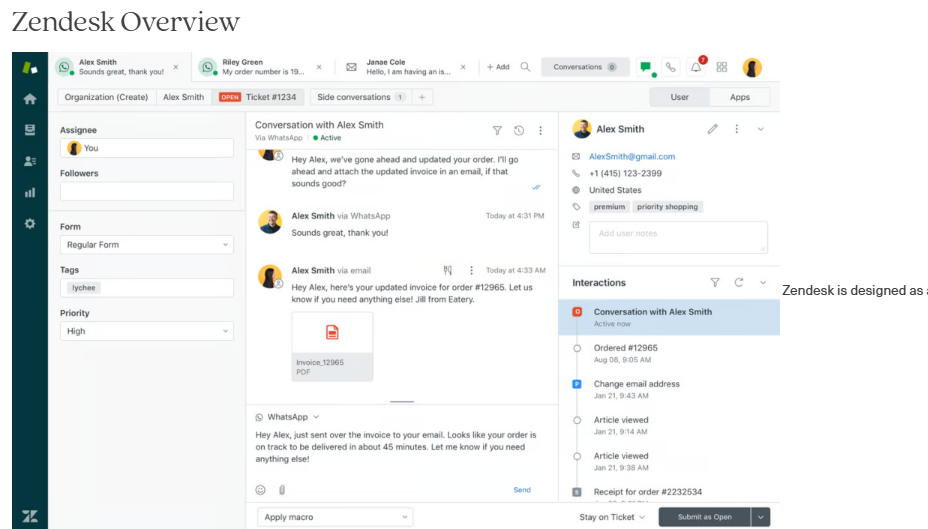Image resolution: width=928 pixels, height=529 pixels.
Task: Open the Form dropdown showing Regular Form
Action: (x=147, y=244)
